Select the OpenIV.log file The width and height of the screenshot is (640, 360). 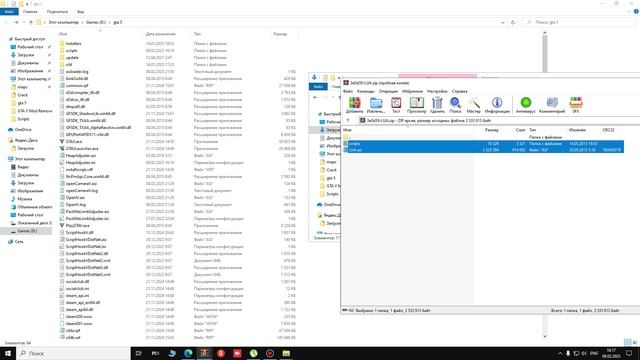point(76,204)
